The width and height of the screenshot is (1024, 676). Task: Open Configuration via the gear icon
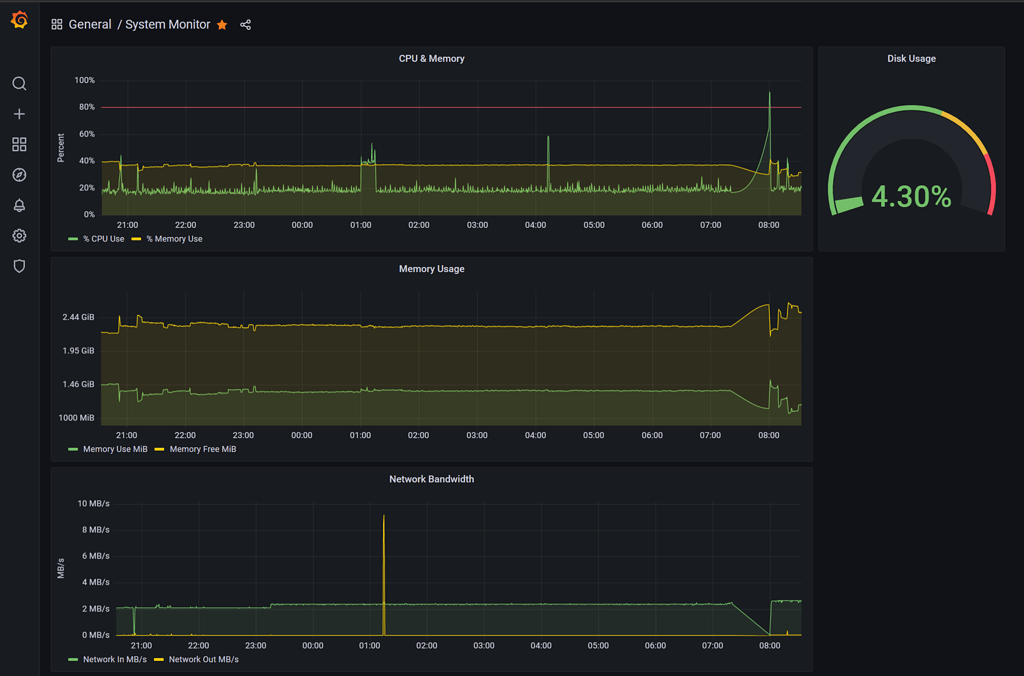click(x=19, y=236)
